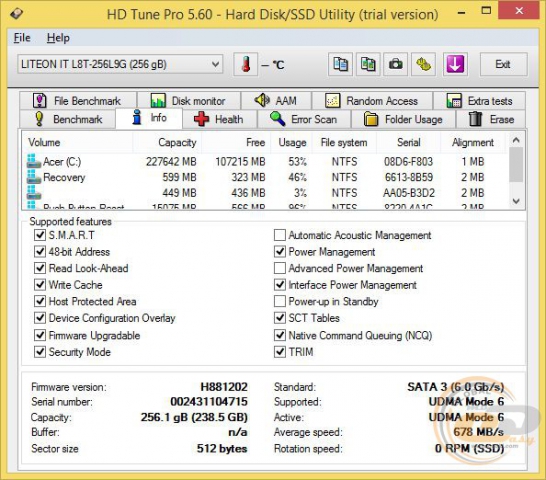Switch to the File Benchmark tab
The image size is (546, 480).
78,101
